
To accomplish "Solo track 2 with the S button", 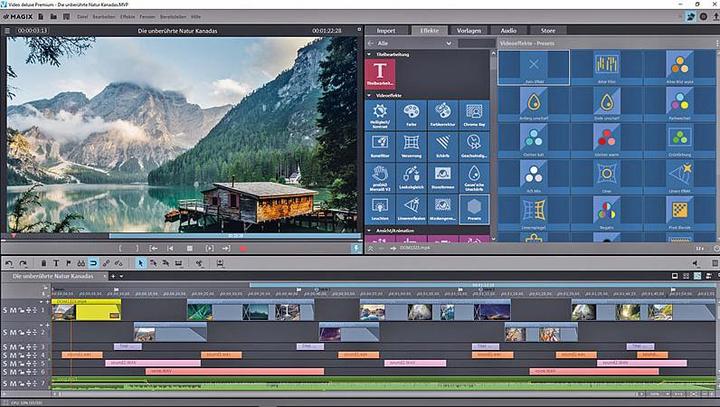I will pyautogui.click(x=5, y=330).
